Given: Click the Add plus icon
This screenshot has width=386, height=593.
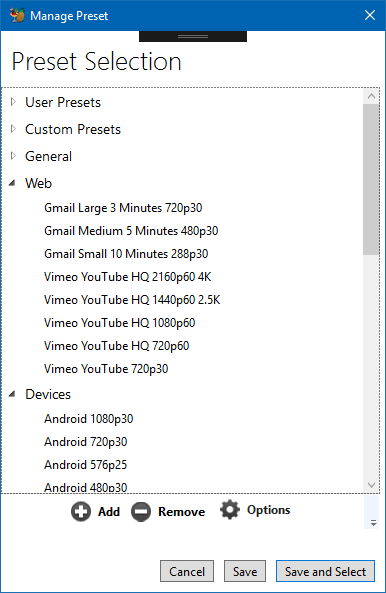Looking at the screenshot, I should (x=81, y=512).
